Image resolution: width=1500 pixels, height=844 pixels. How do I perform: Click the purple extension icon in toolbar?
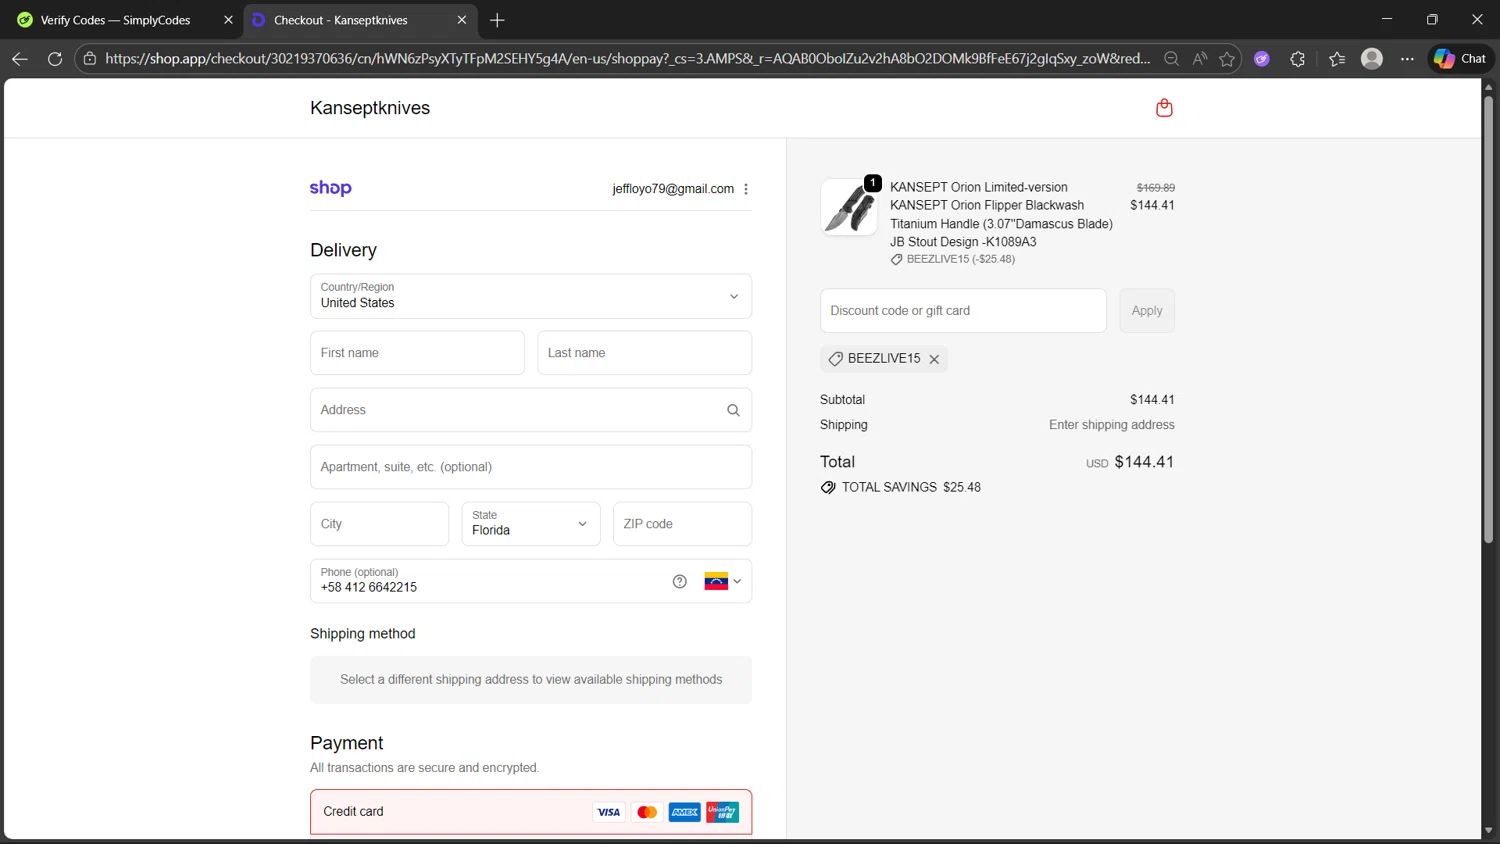pyautogui.click(x=1262, y=59)
